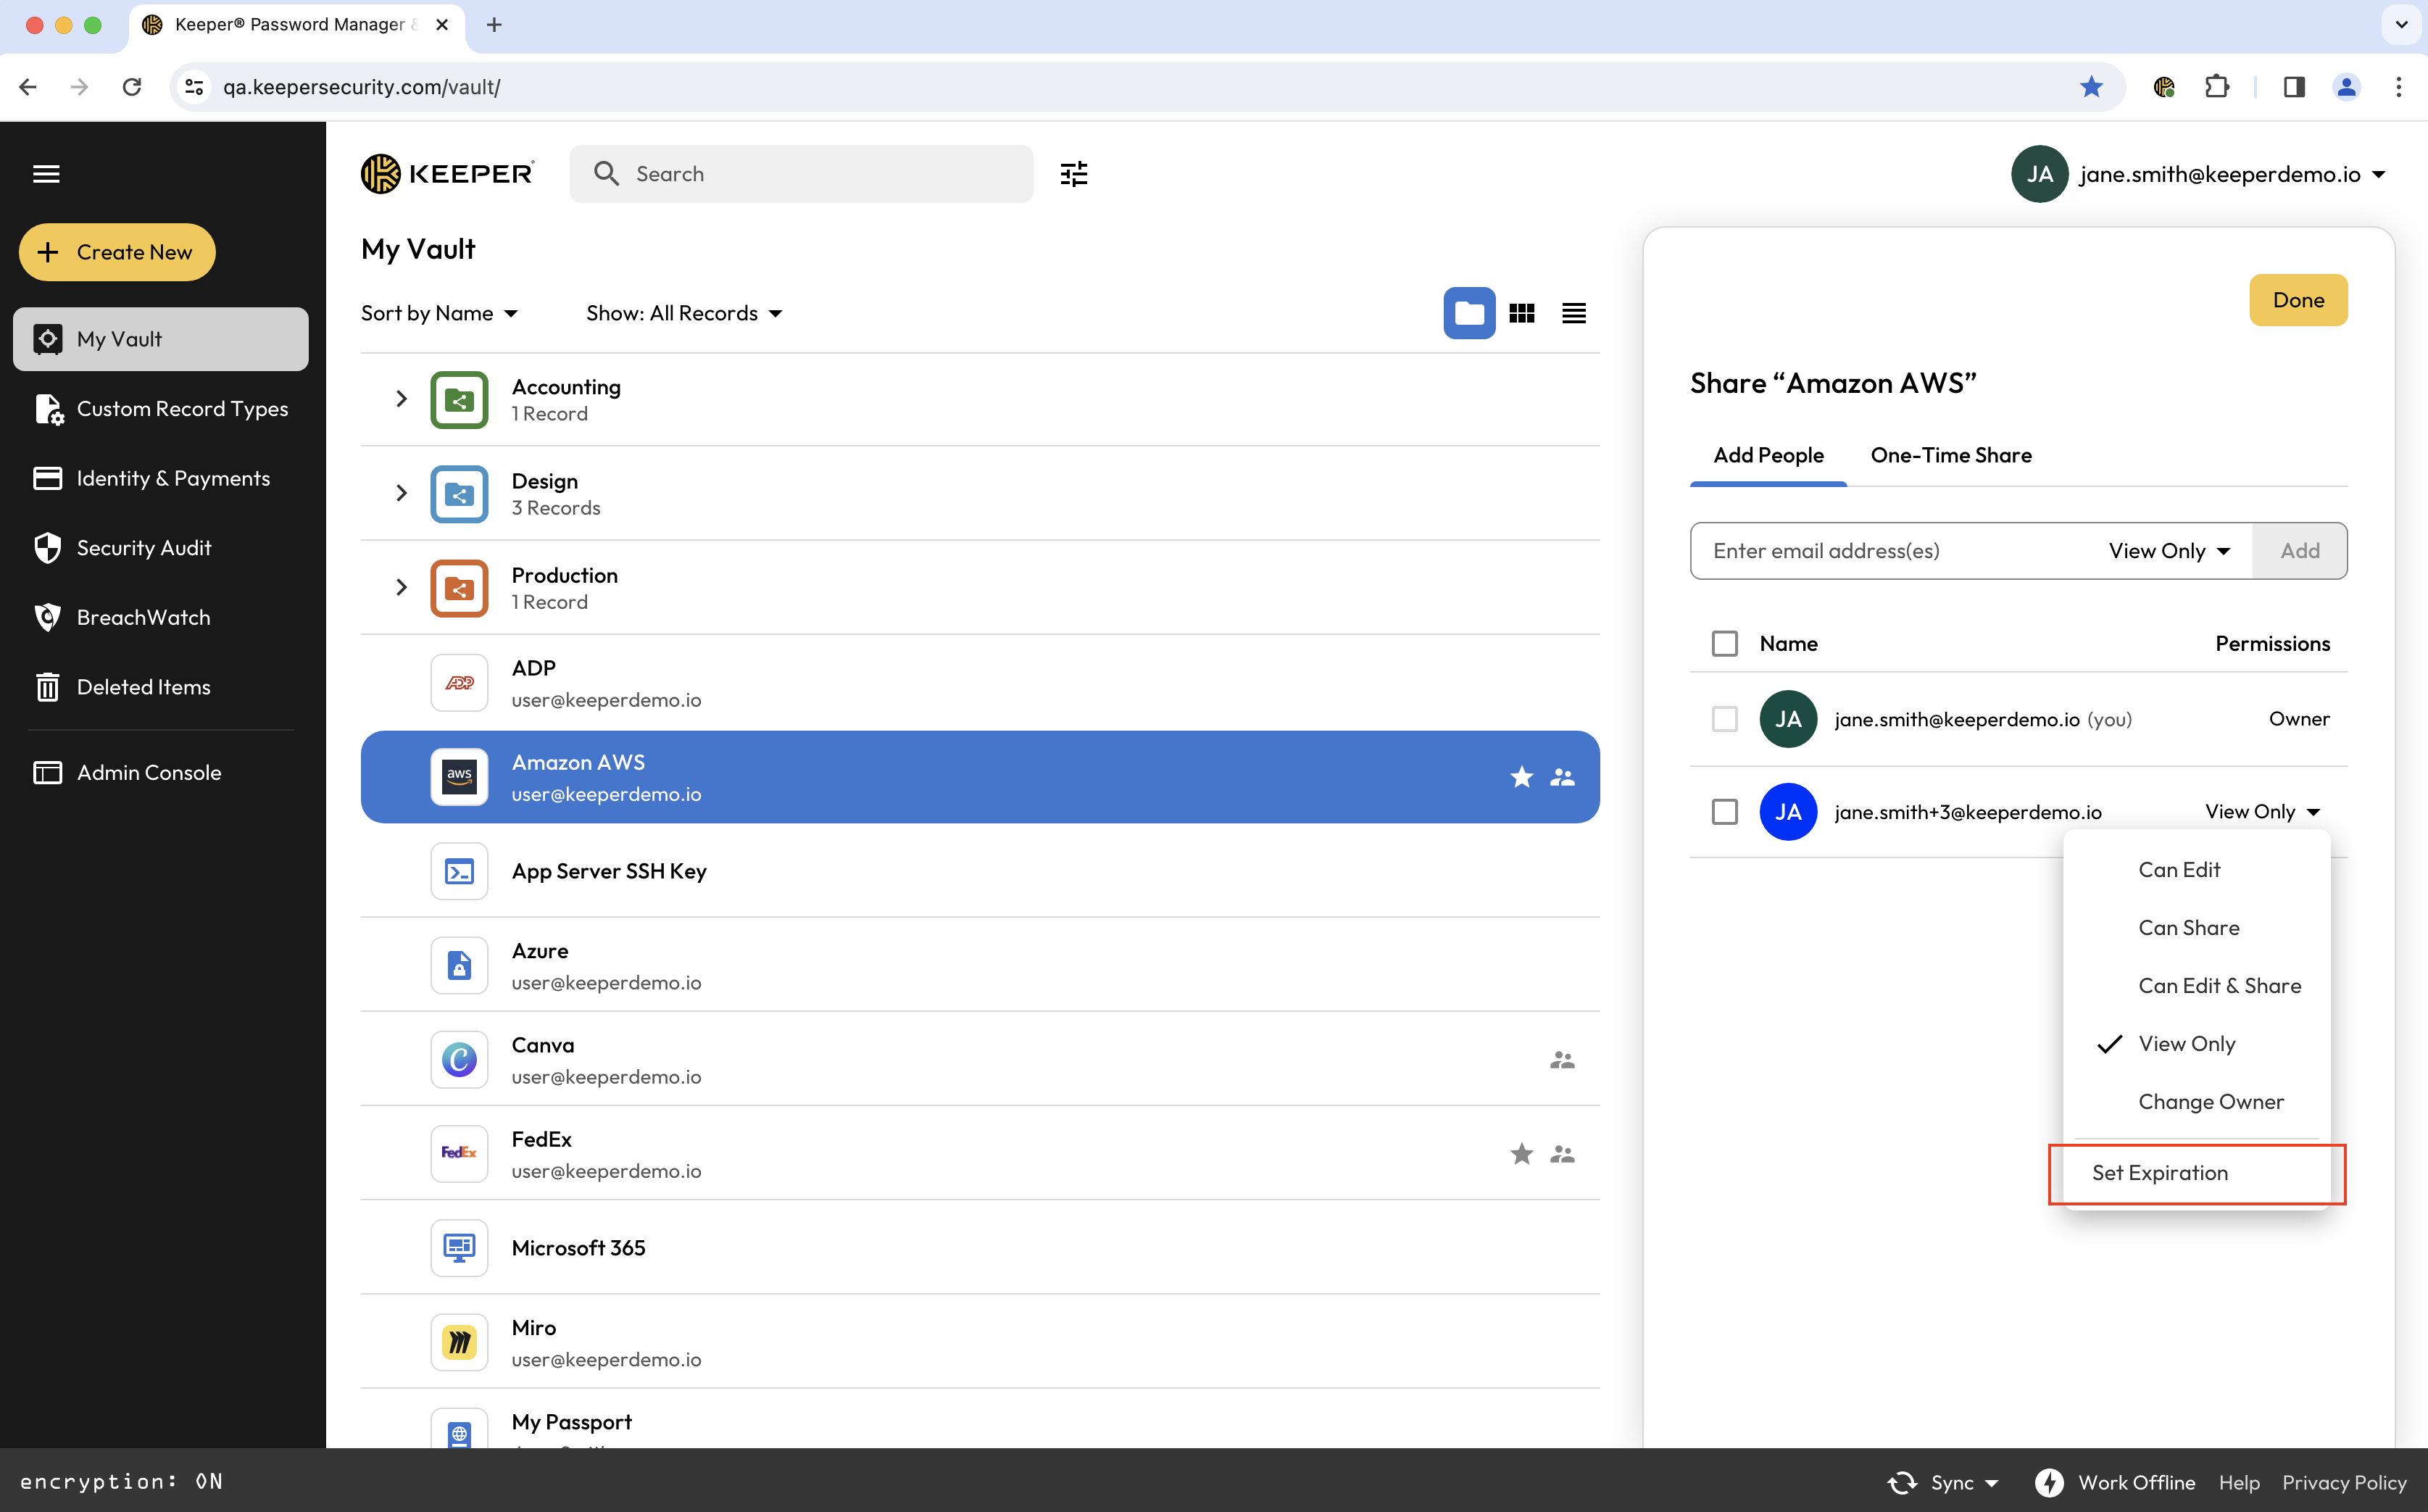Viewport: 2428px width, 1512px height.
Task: Expand the Accounting folder
Action: click(x=401, y=399)
